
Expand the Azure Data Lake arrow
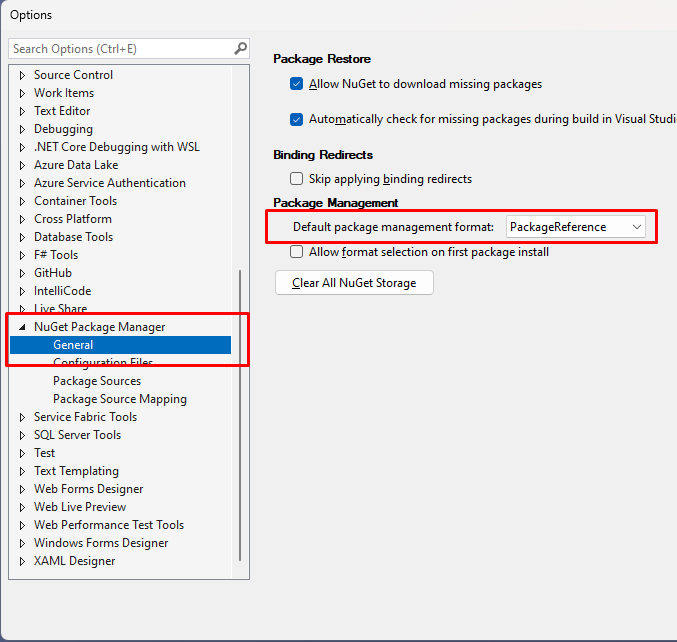[x=22, y=165]
